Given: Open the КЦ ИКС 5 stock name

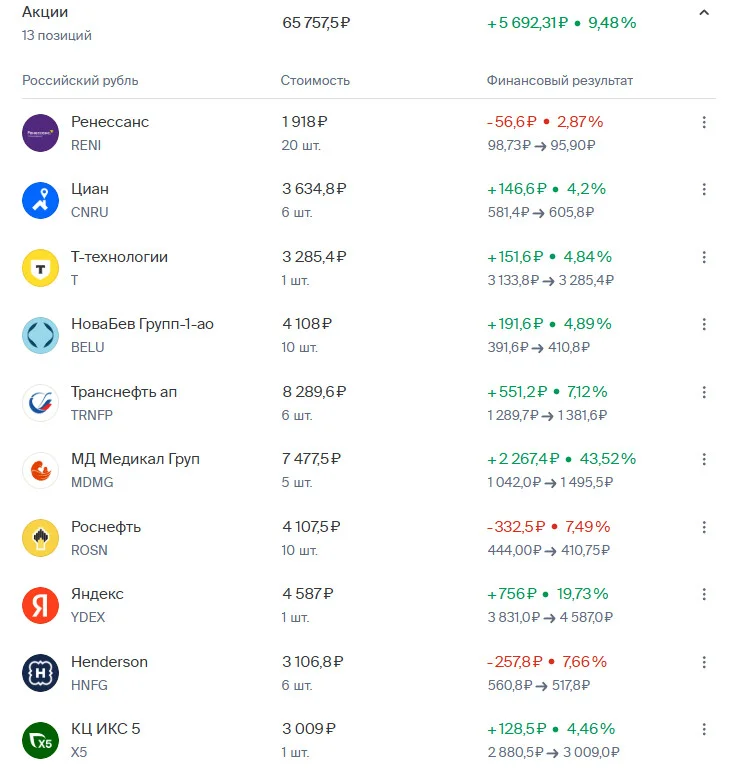Looking at the screenshot, I should coord(106,729).
